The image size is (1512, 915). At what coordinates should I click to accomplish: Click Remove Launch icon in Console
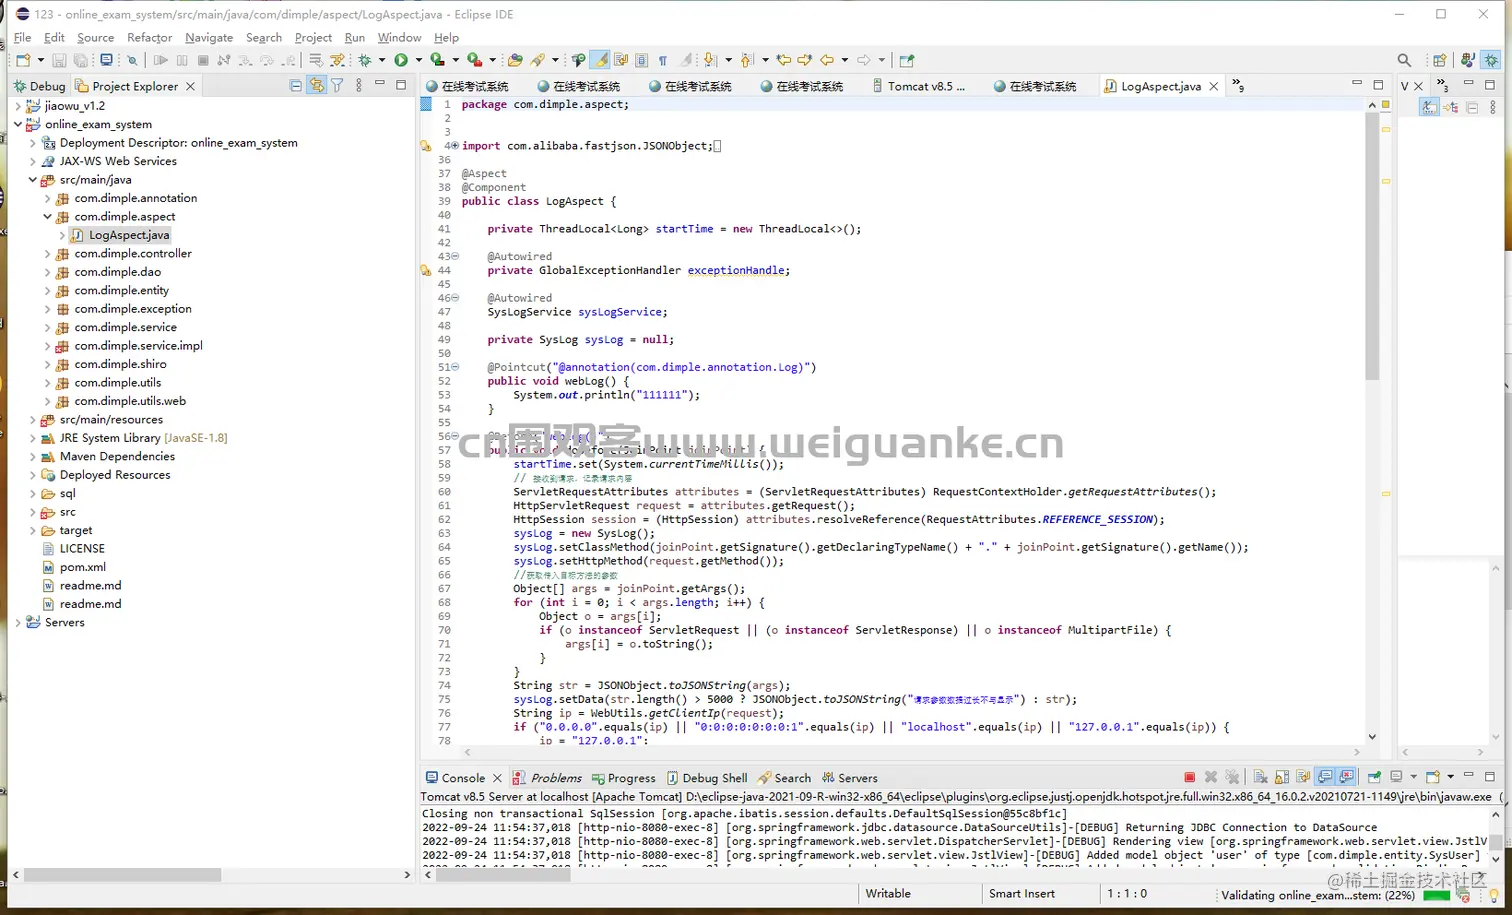(x=1211, y=777)
